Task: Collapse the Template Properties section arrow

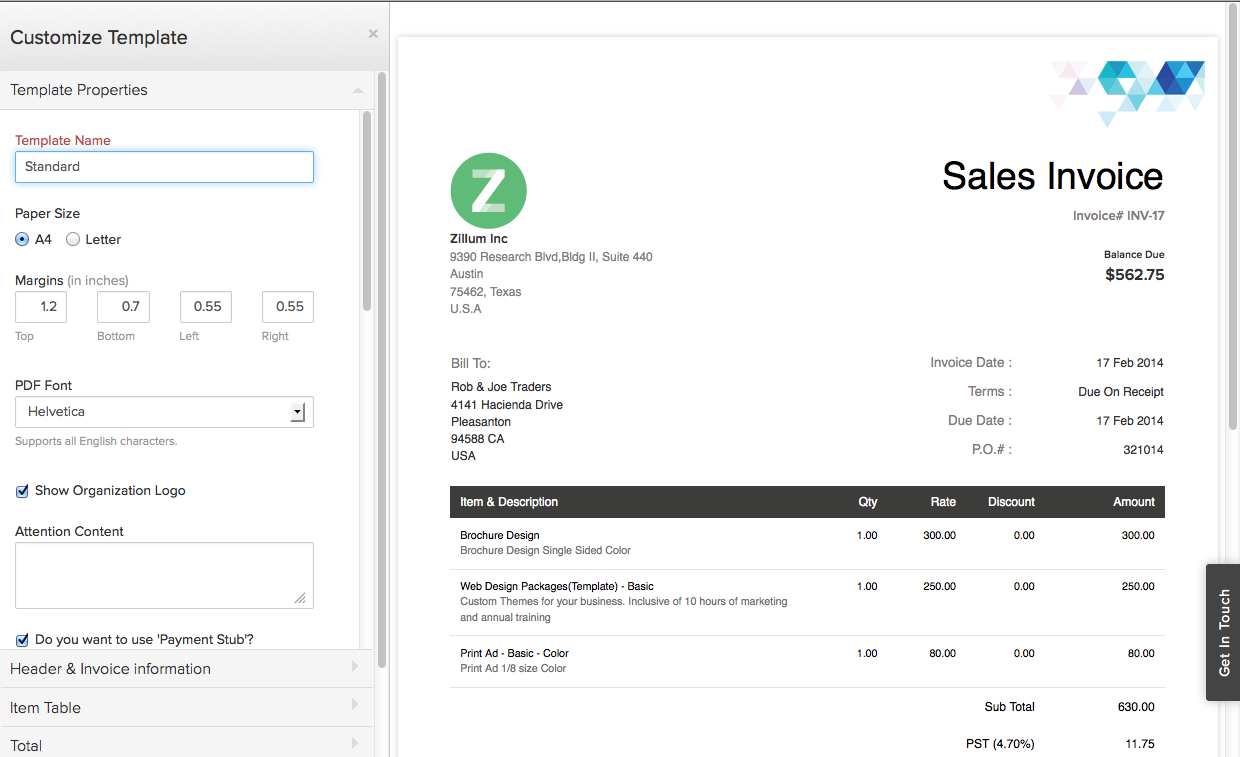Action: point(357,90)
